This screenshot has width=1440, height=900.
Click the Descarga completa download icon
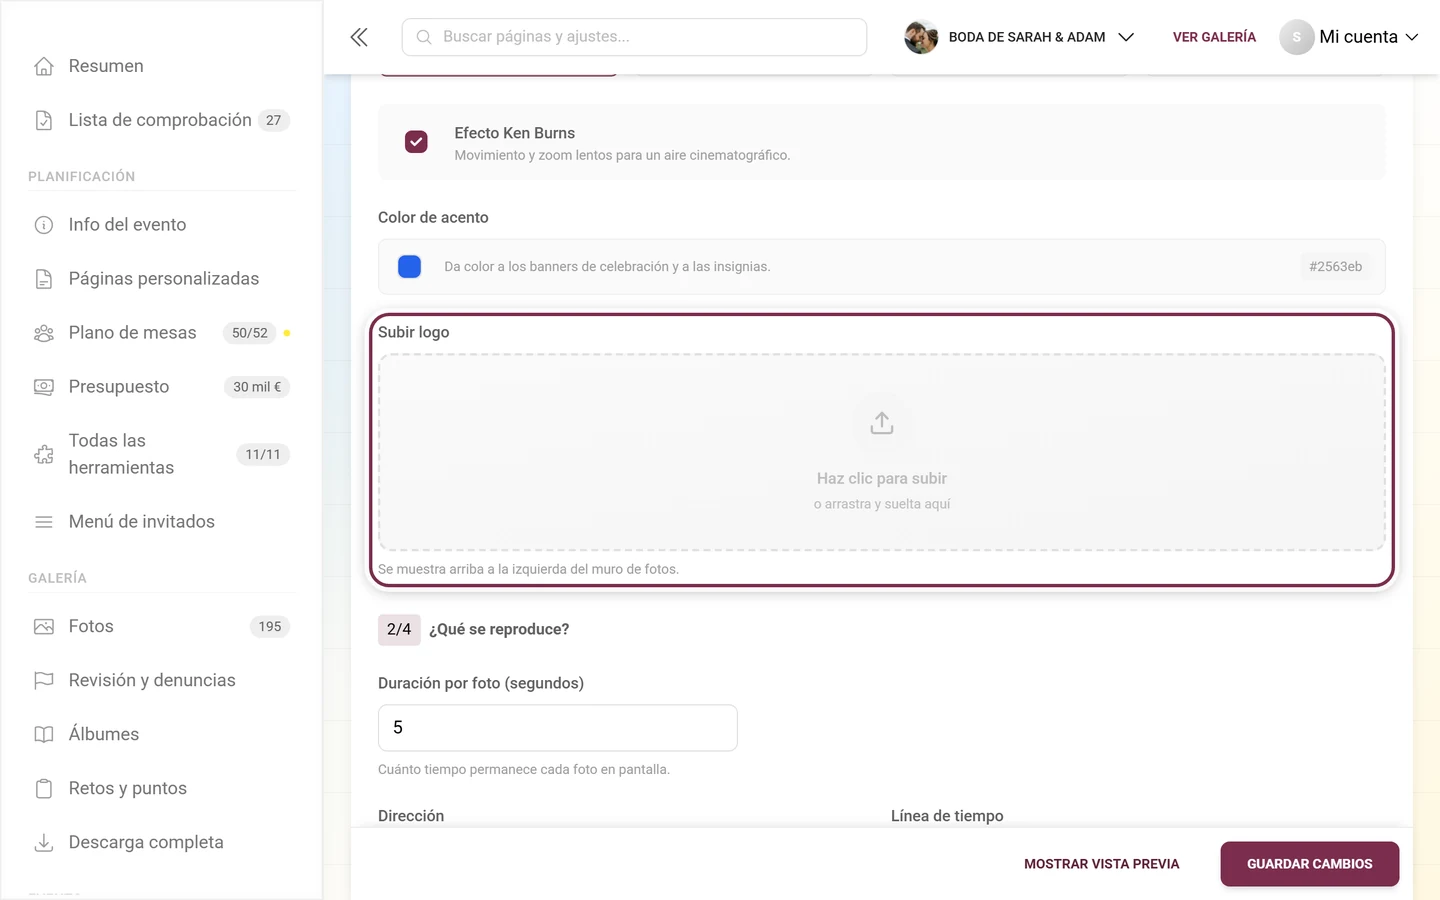44,843
